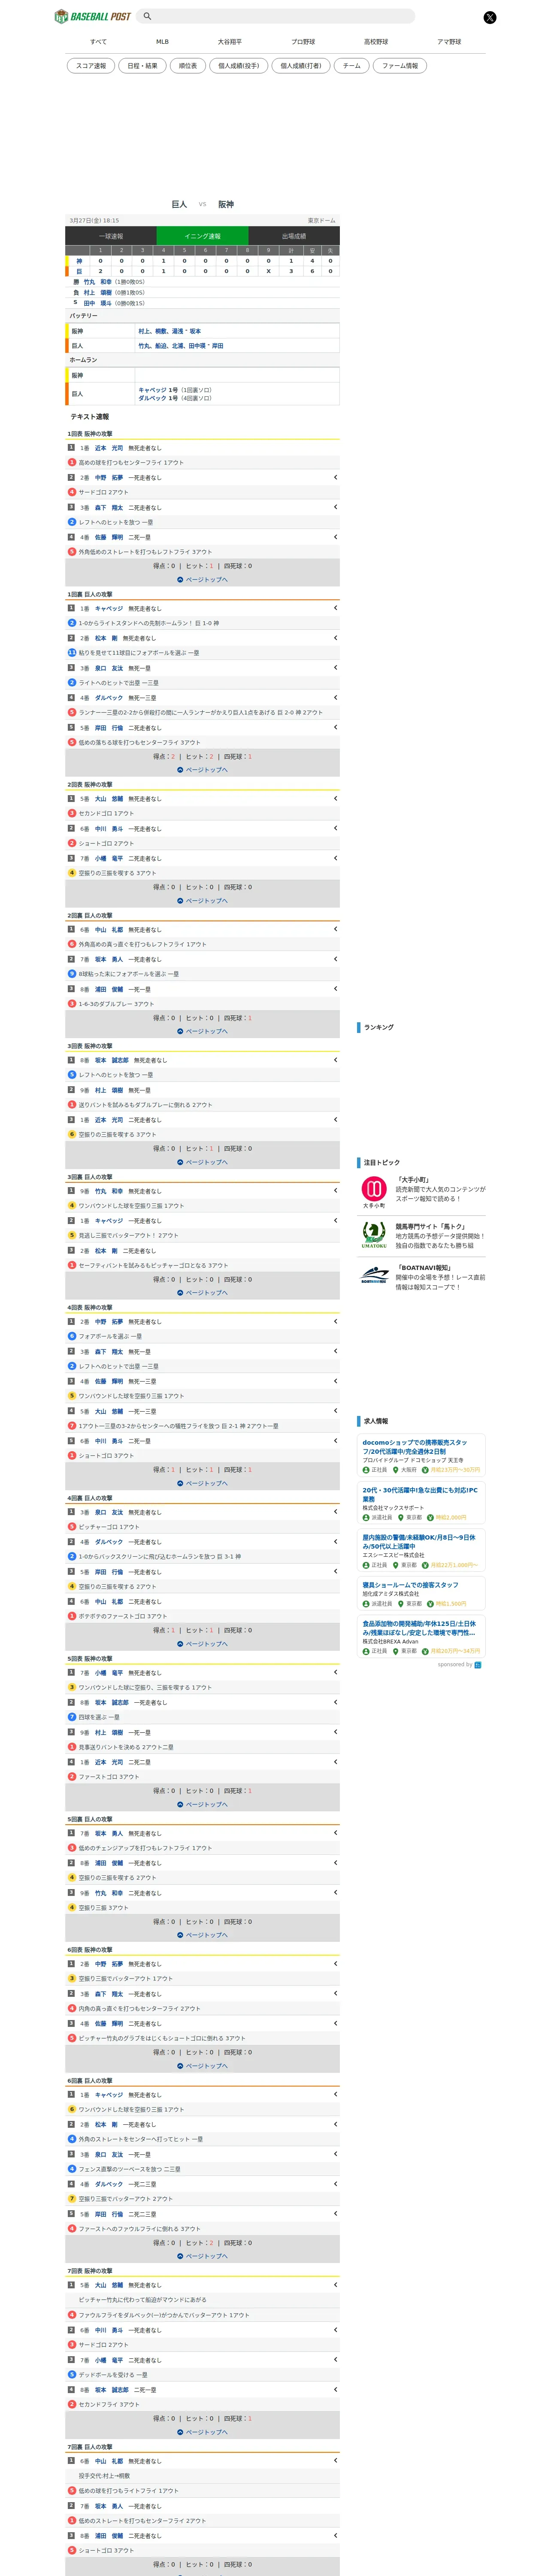Expand 2番 中野 拓夢 at-bat in 1回表

pyautogui.click(x=335, y=477)
